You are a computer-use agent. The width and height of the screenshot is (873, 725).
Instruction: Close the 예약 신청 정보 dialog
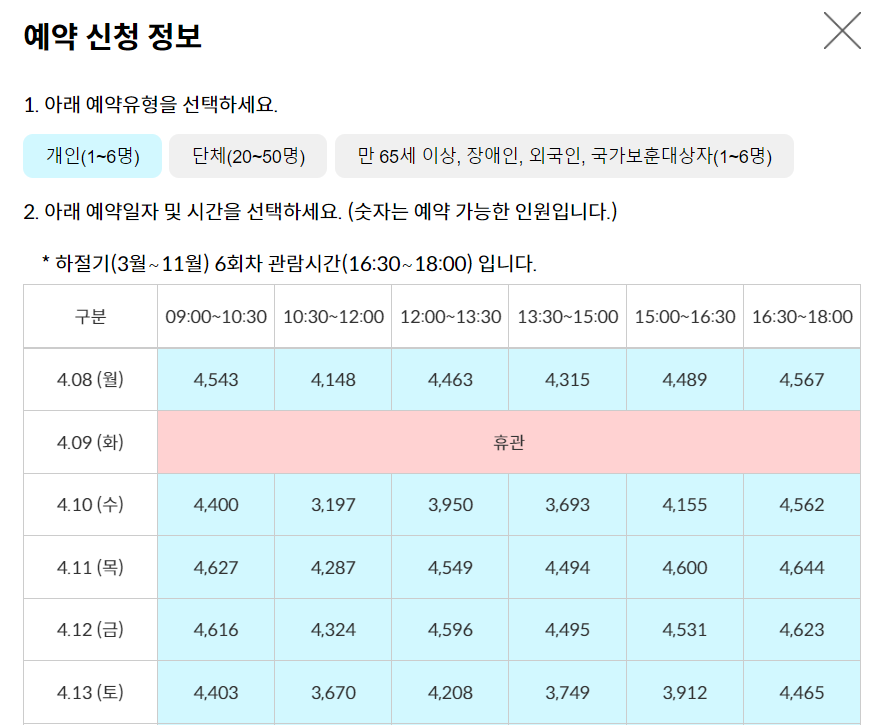[842, 31]
